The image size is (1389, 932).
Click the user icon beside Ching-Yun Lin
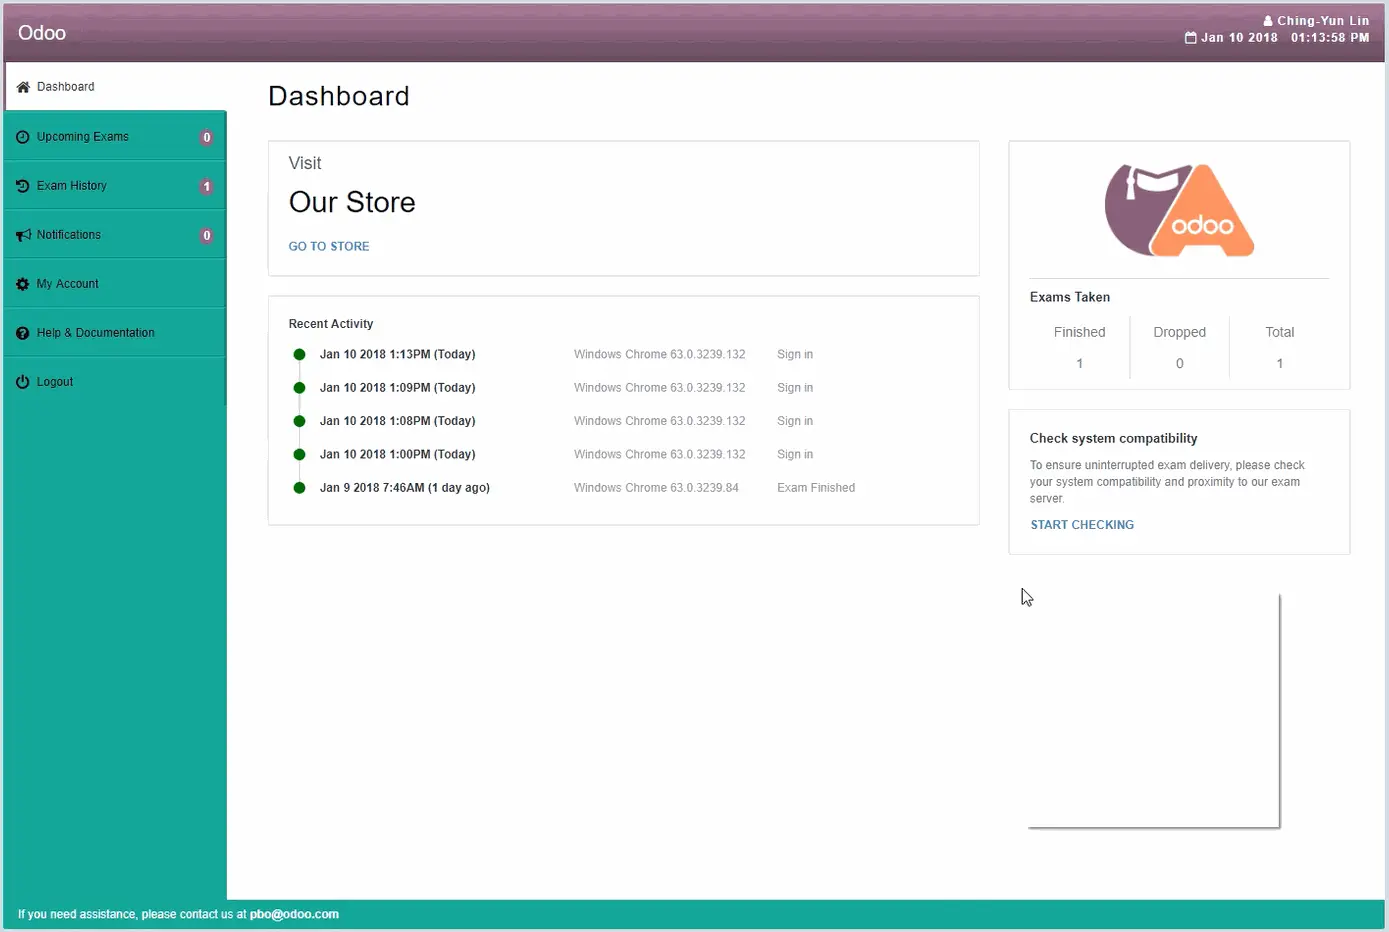coord(1268,21)
